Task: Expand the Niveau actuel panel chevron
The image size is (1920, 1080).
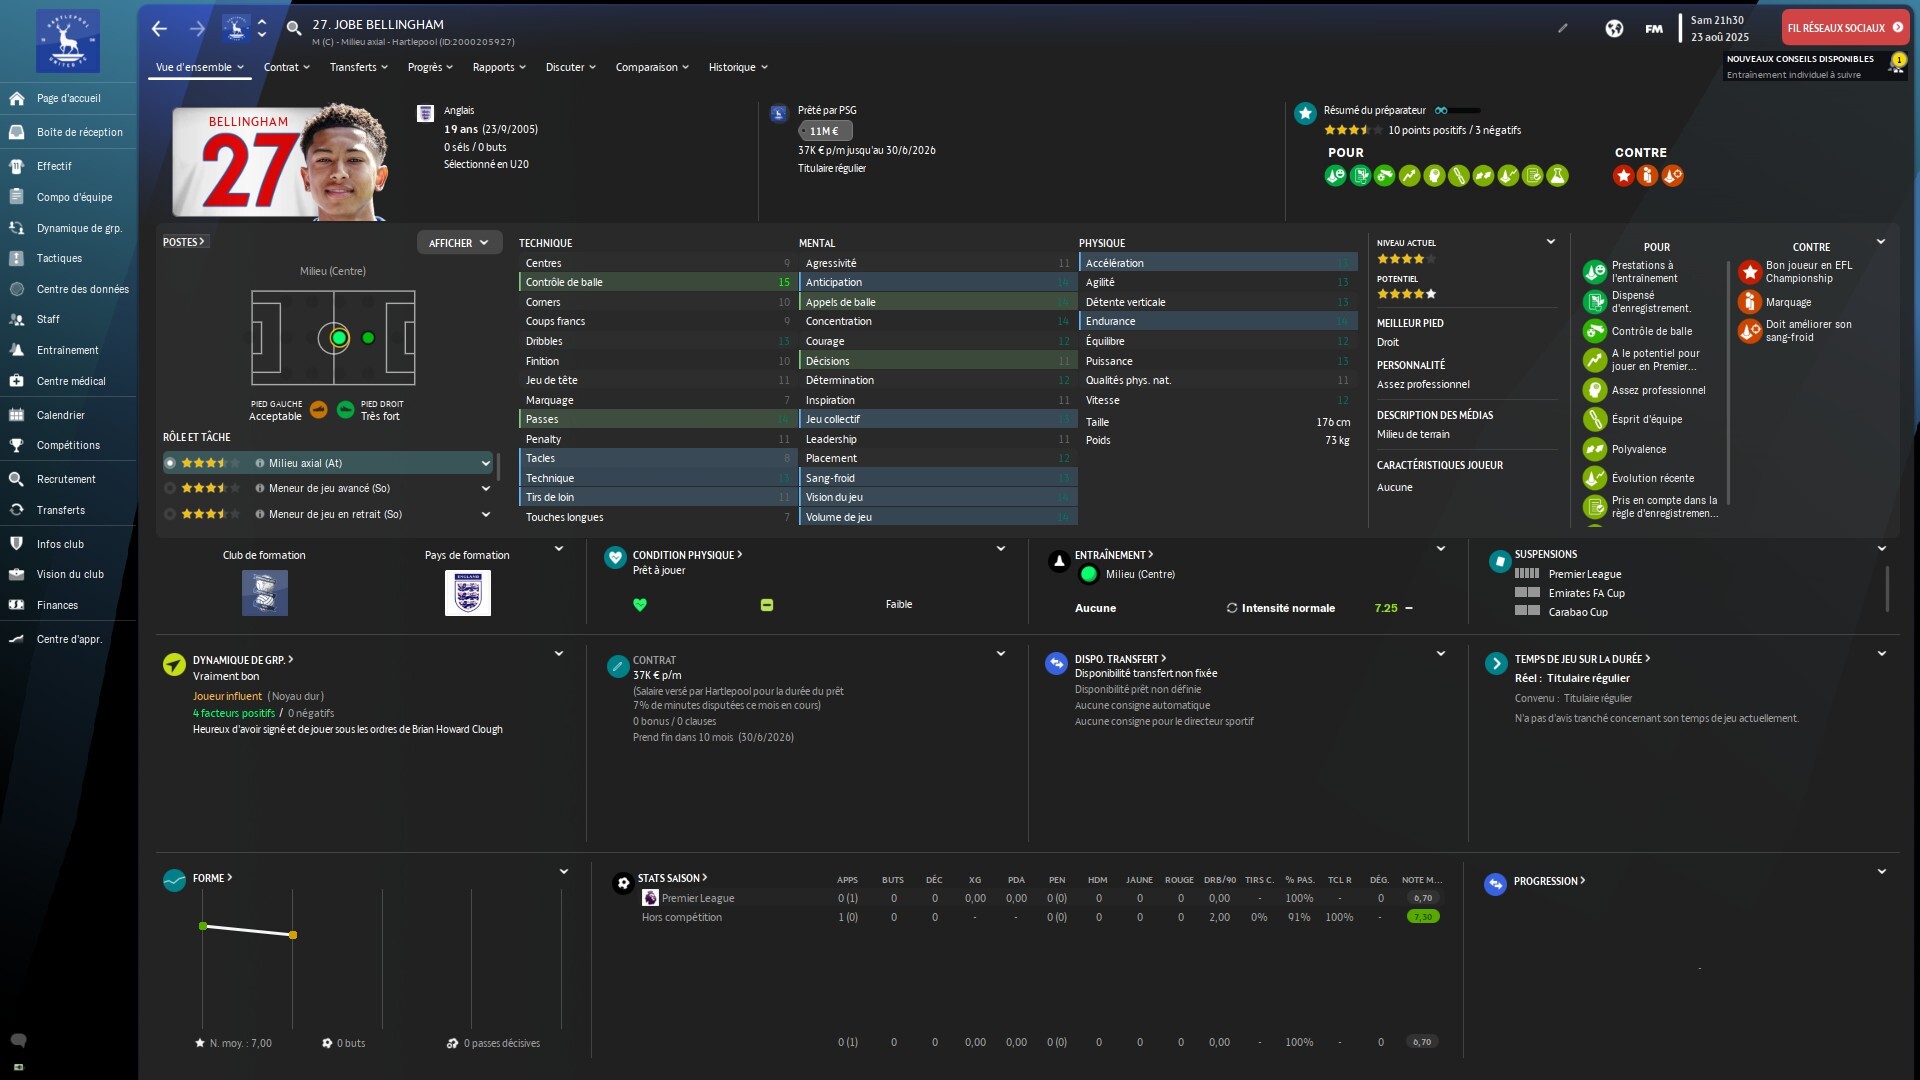Action: tap(1550, 242)
